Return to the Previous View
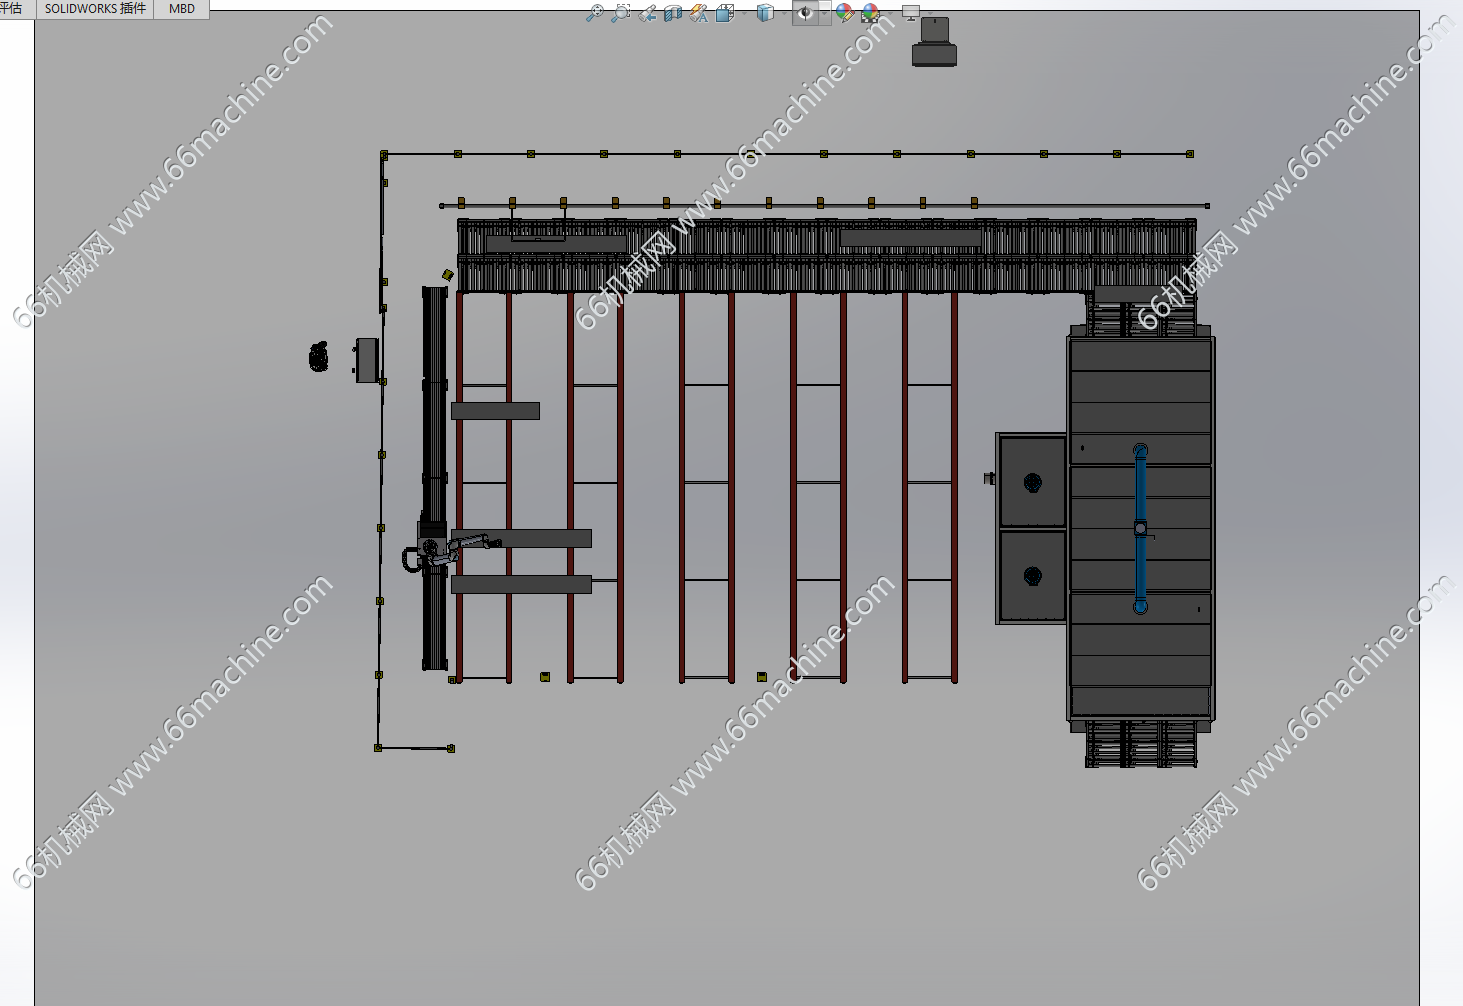Screen dimensions: 1463x1006 tap(647, 13)
